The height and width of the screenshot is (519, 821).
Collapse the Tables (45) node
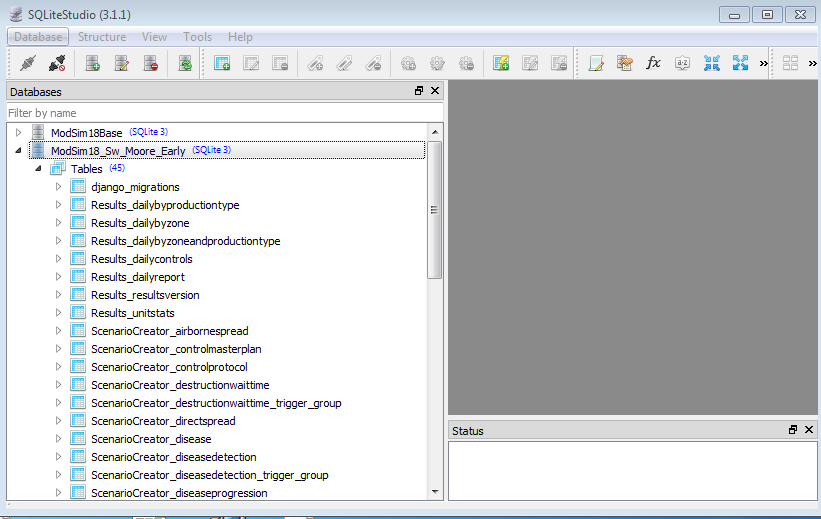[x=38, y=169]
